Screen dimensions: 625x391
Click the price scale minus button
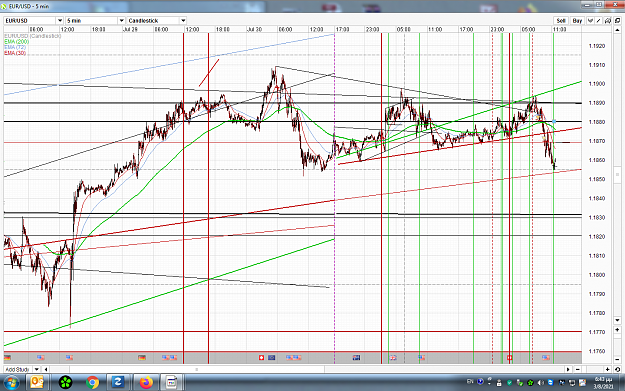pos(617,360)
